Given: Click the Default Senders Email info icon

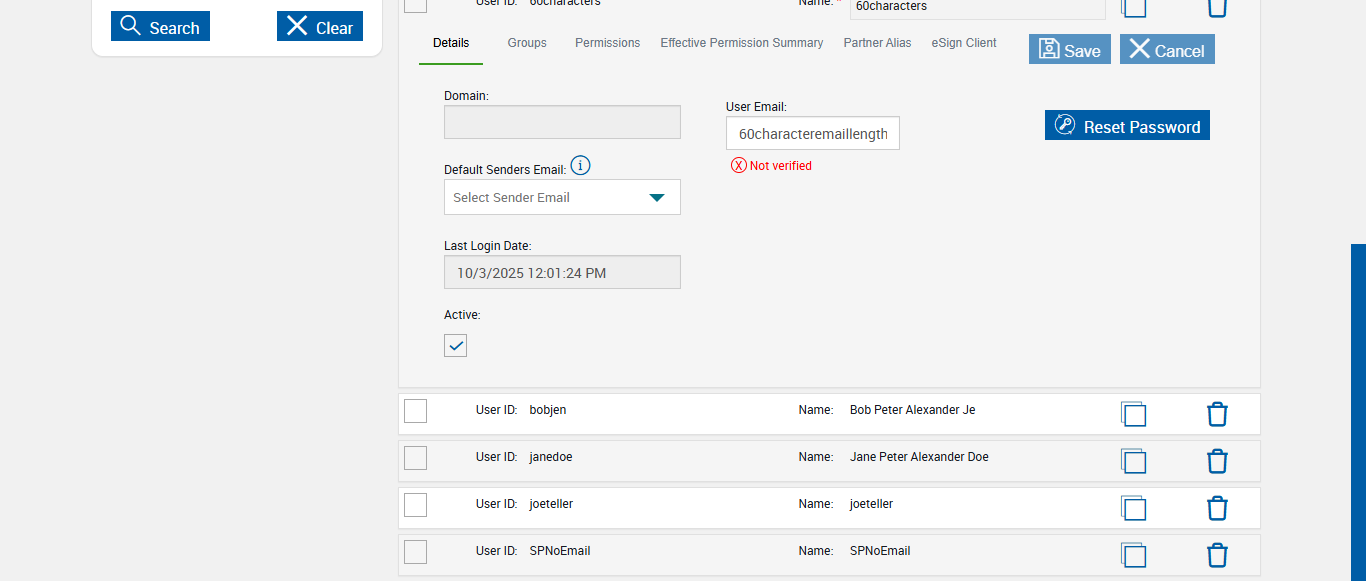Looking at the screenshot, I should [x=580, y=166].
